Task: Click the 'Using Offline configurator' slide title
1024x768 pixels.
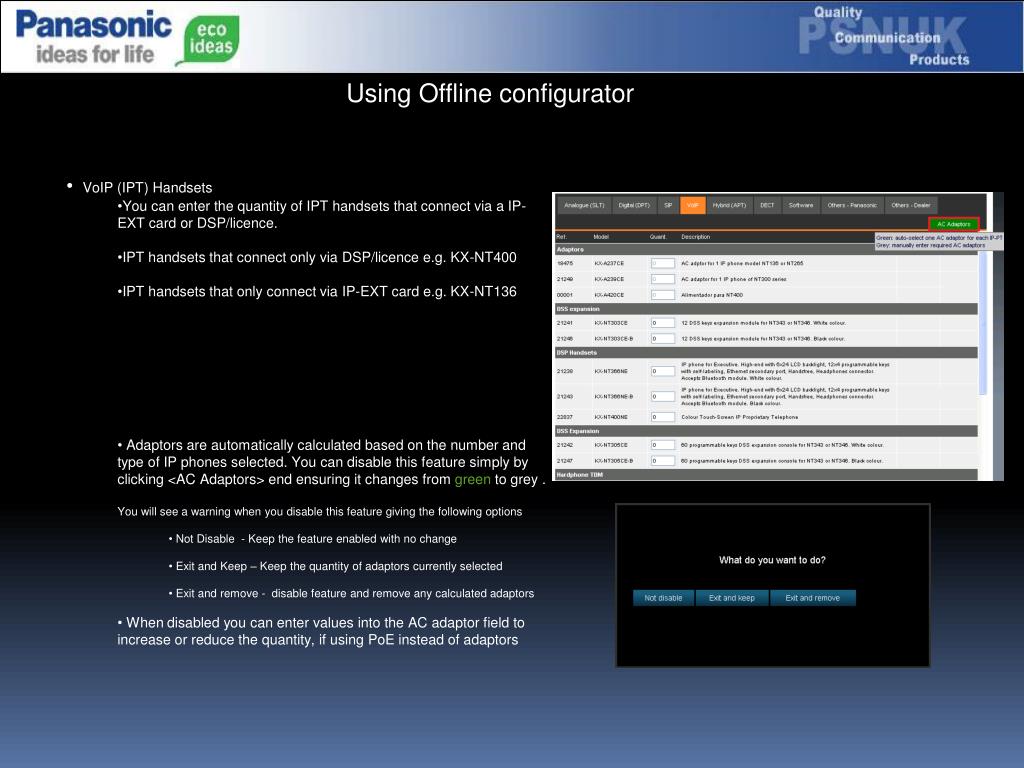Action: click(490, 93)
